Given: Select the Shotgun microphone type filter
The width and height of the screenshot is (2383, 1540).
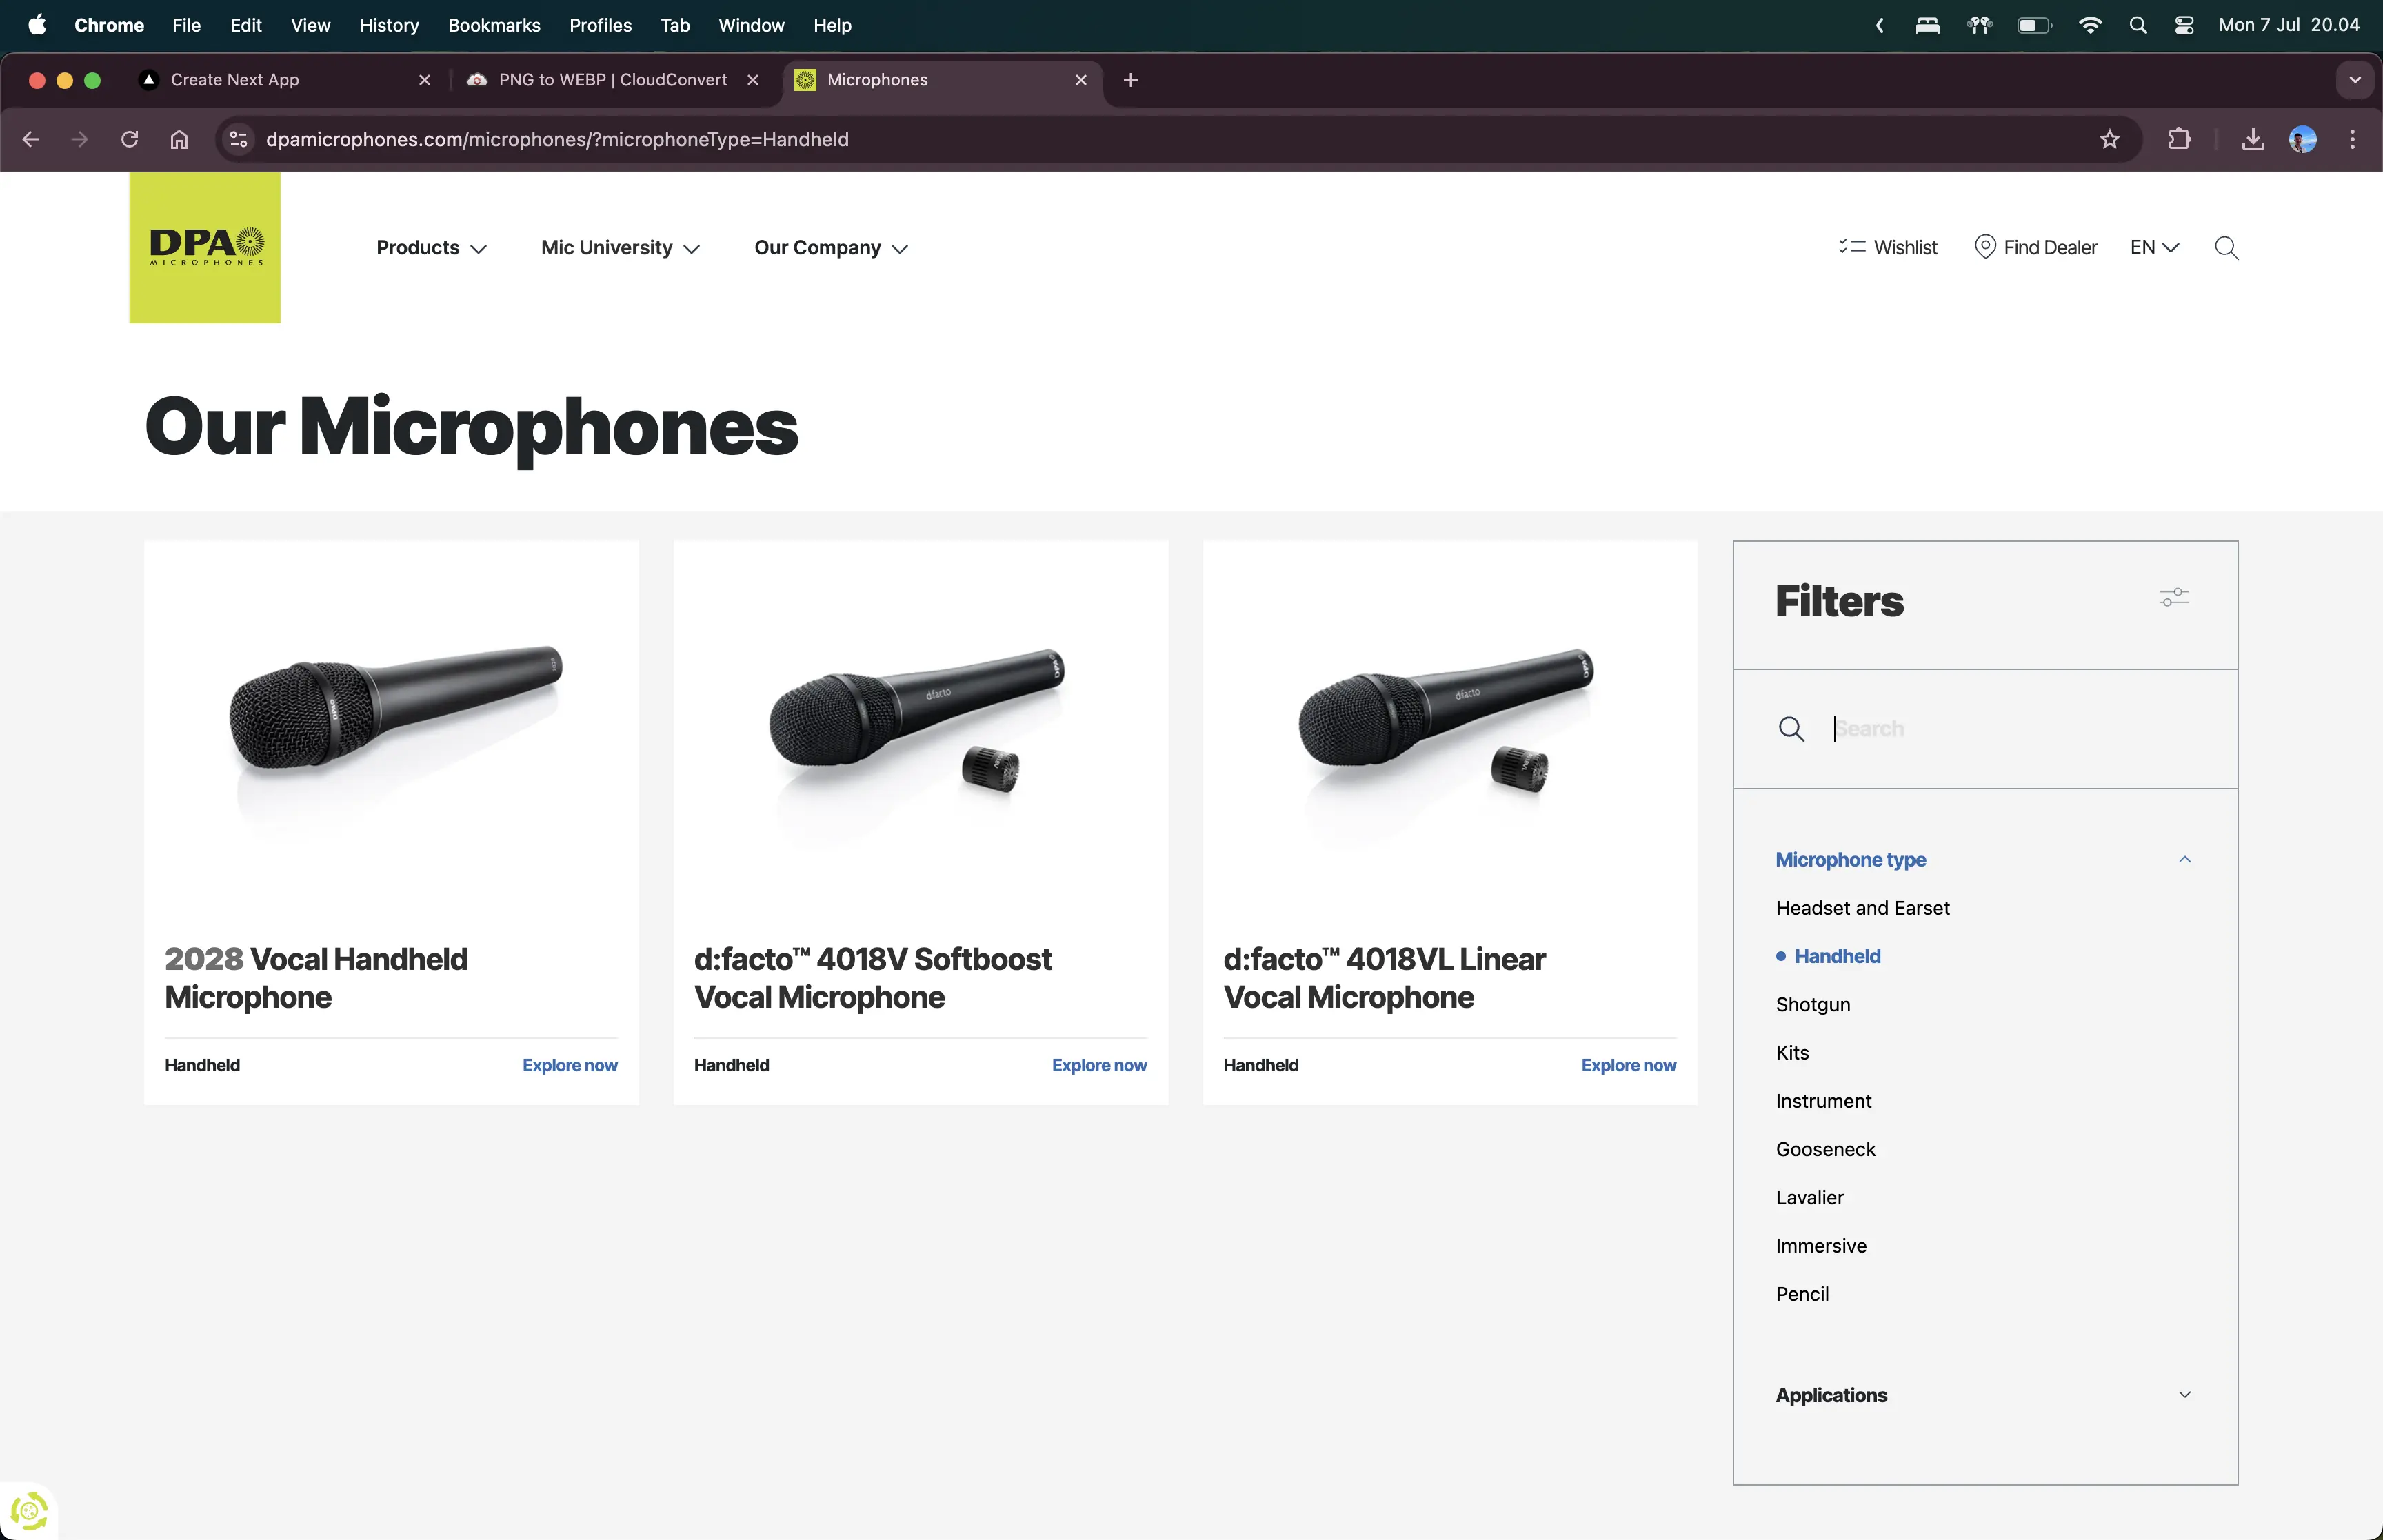Looking at the screenshot, I should click(x=1812, y=1004).
